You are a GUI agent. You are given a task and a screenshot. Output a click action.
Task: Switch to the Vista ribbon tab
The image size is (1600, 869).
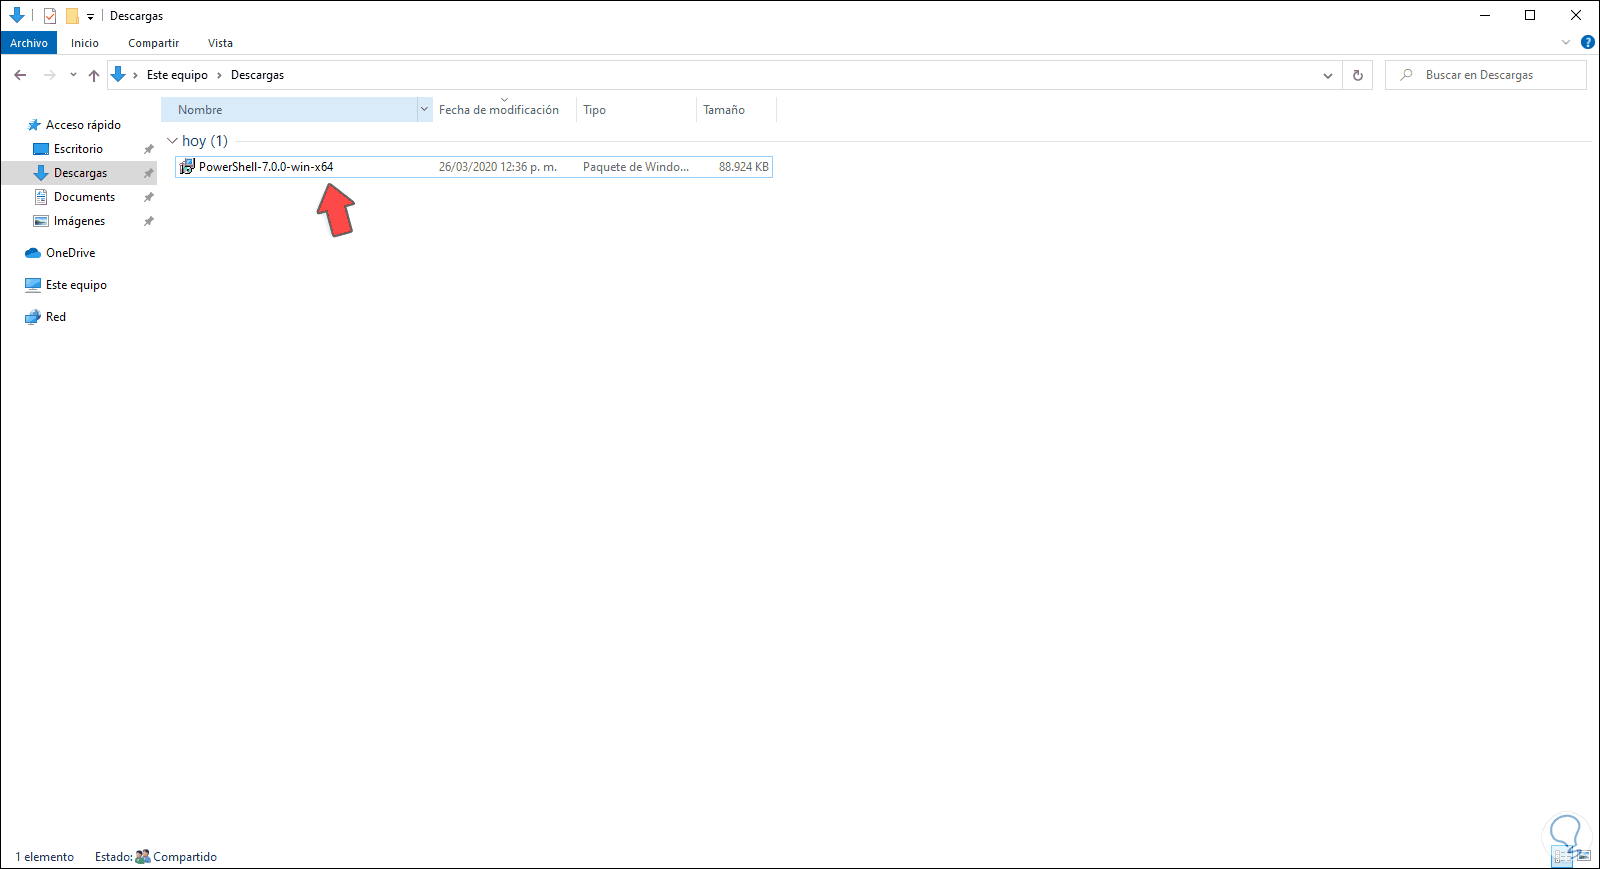[220, 43]
